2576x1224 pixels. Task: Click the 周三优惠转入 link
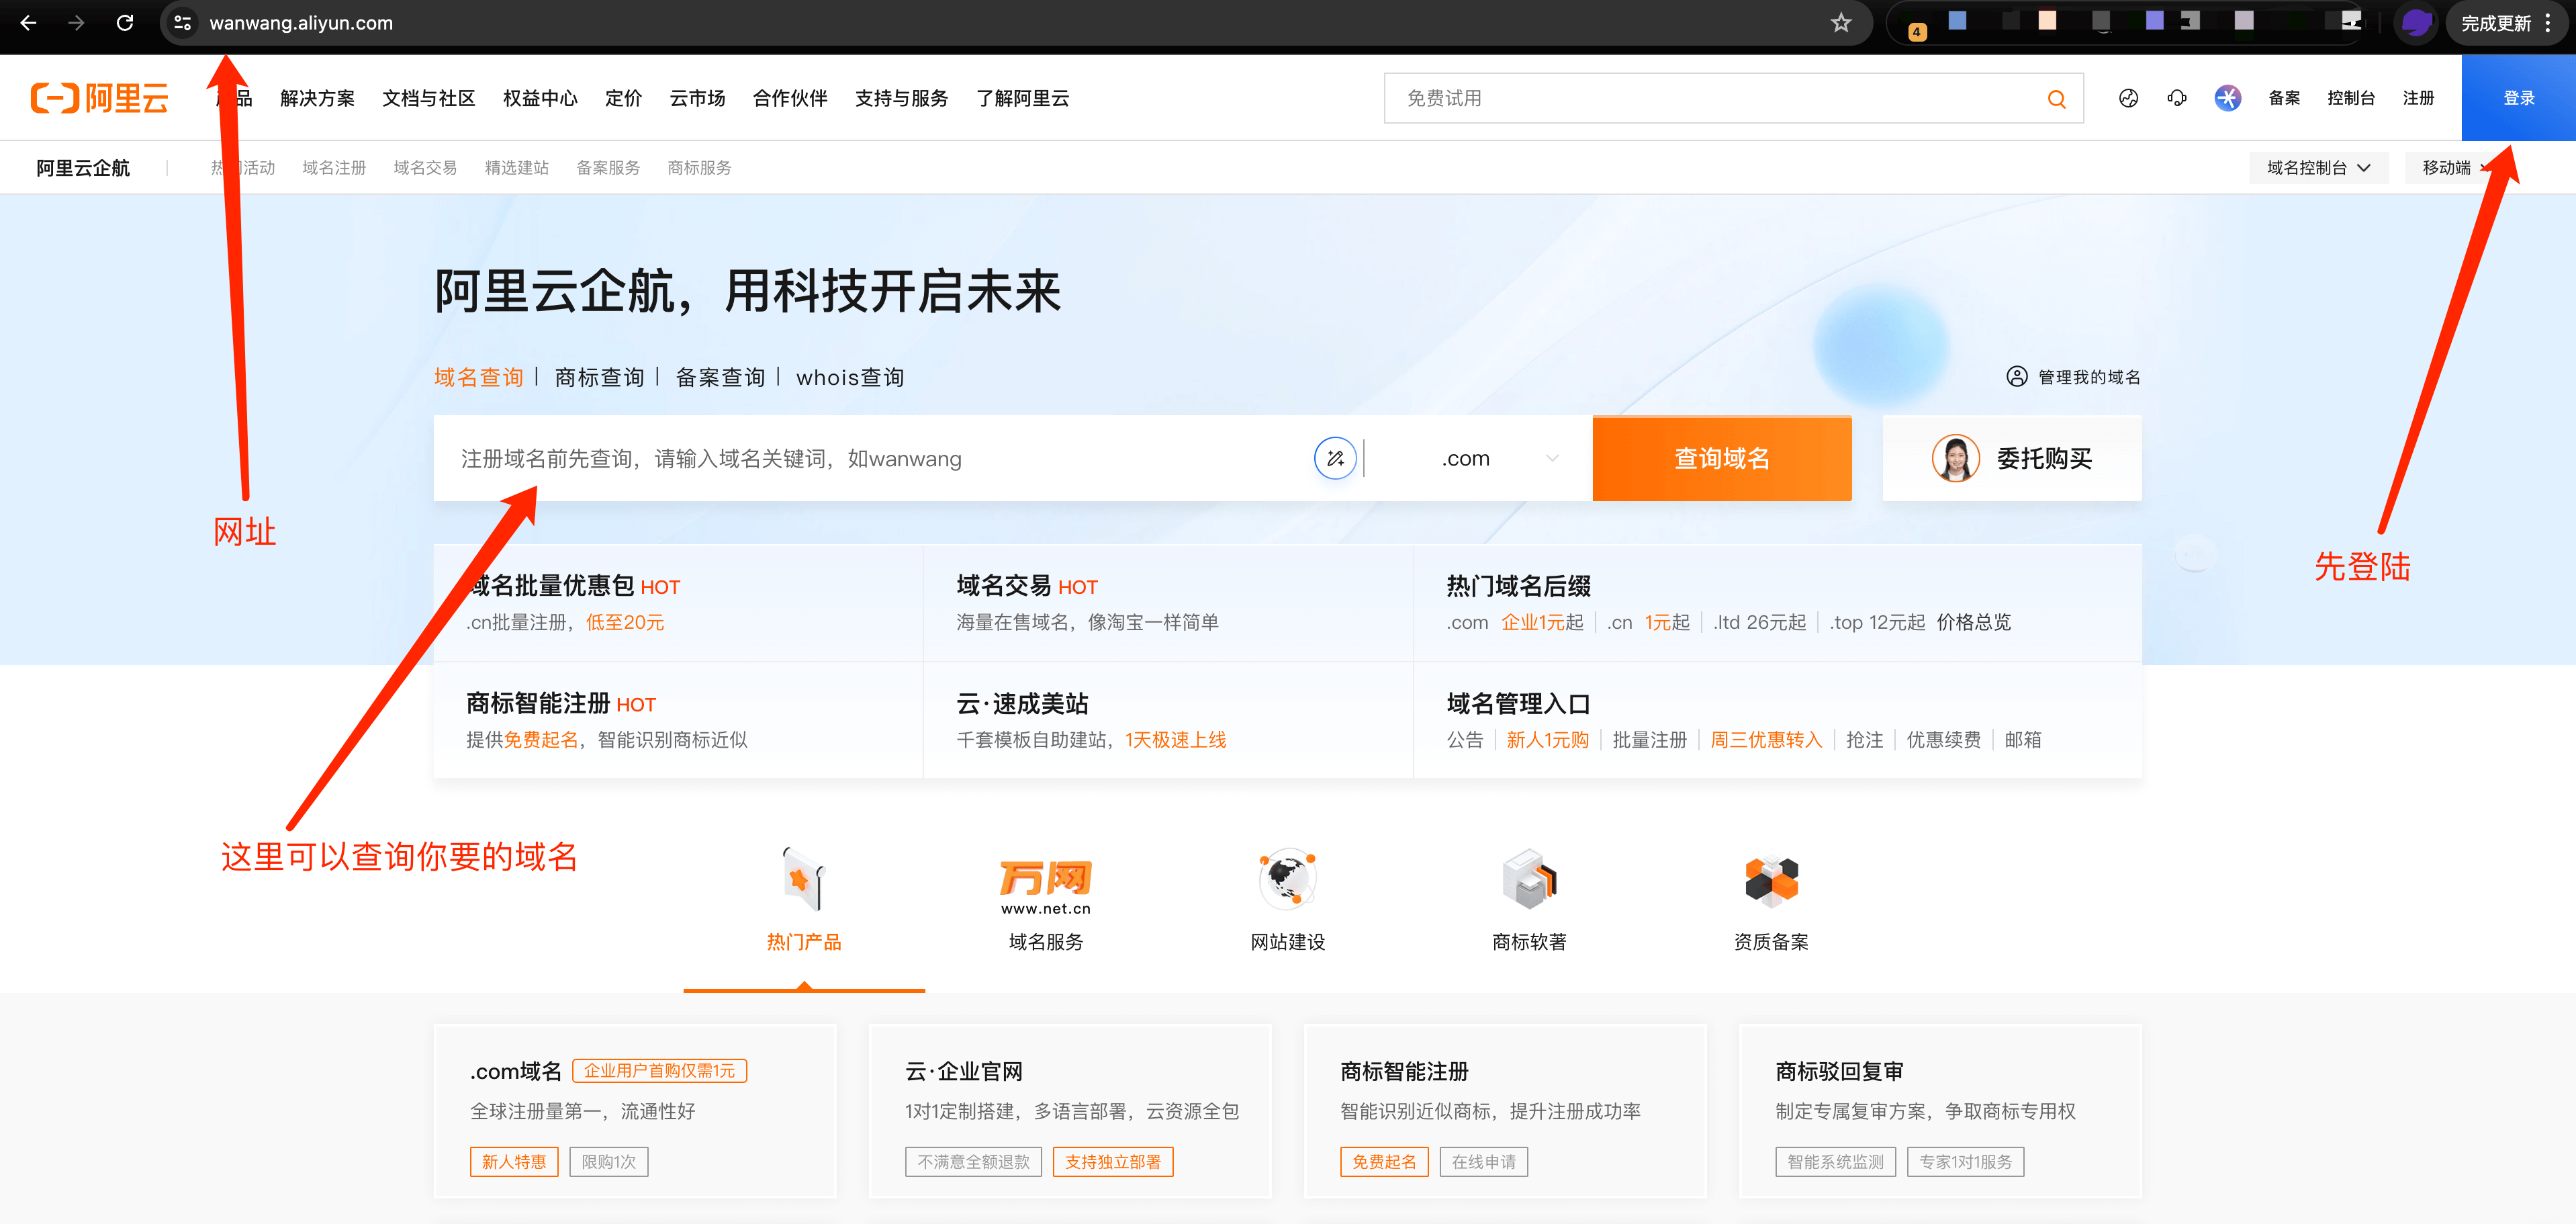click(x=1766, y=740)
